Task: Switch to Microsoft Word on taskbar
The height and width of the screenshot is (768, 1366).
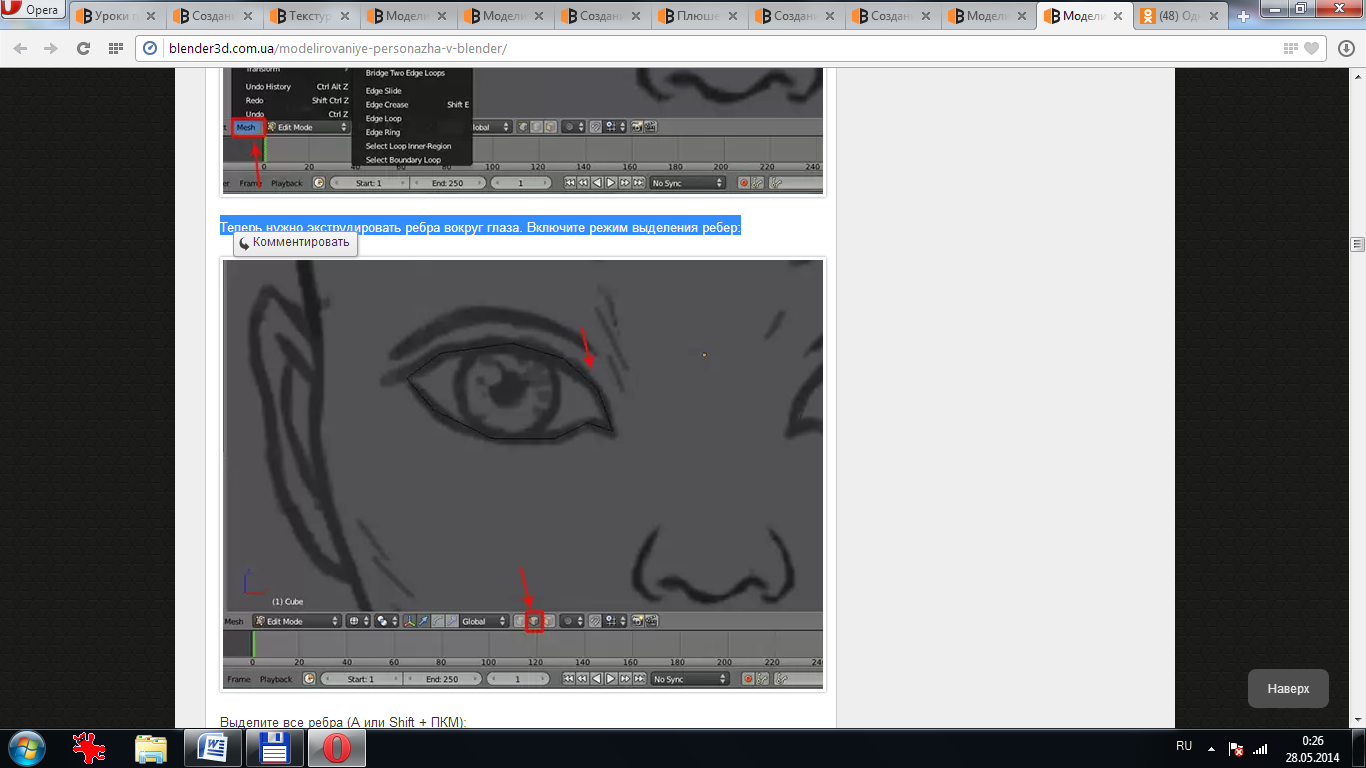Action: coord(213,748)
